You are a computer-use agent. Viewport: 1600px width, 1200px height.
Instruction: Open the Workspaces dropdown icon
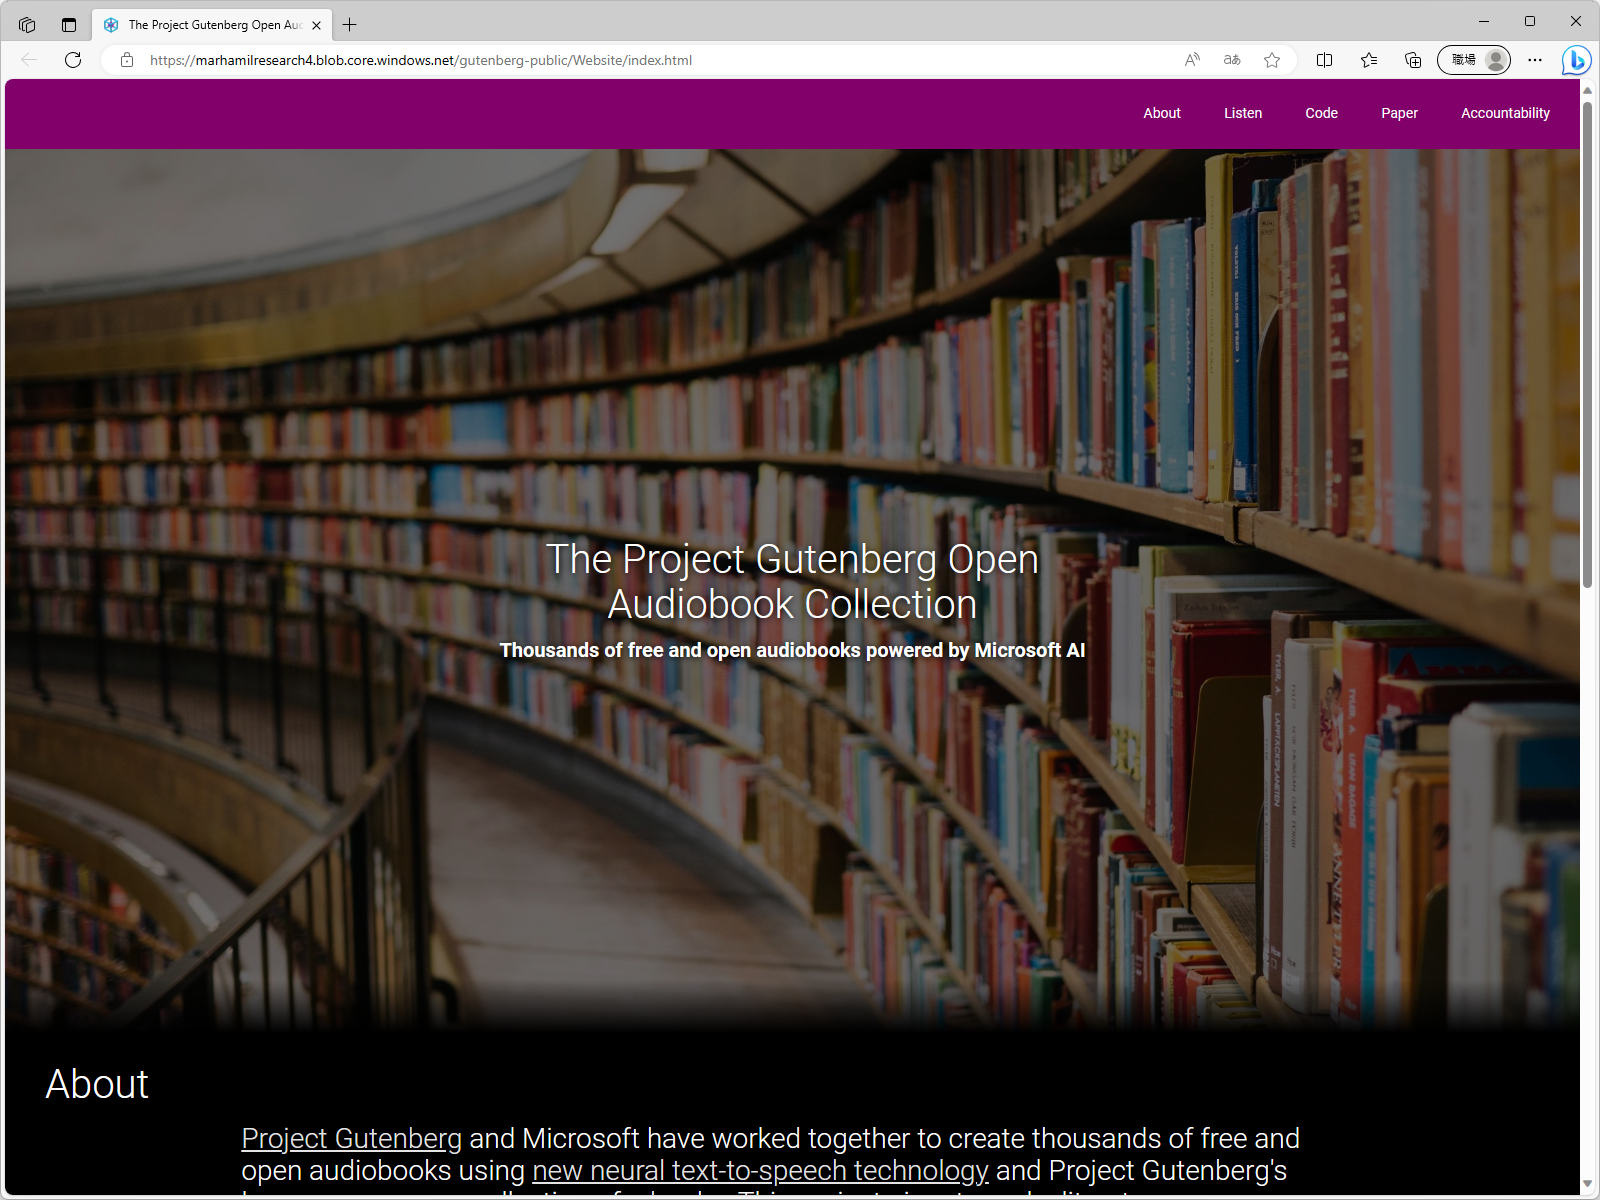(27, 24)
